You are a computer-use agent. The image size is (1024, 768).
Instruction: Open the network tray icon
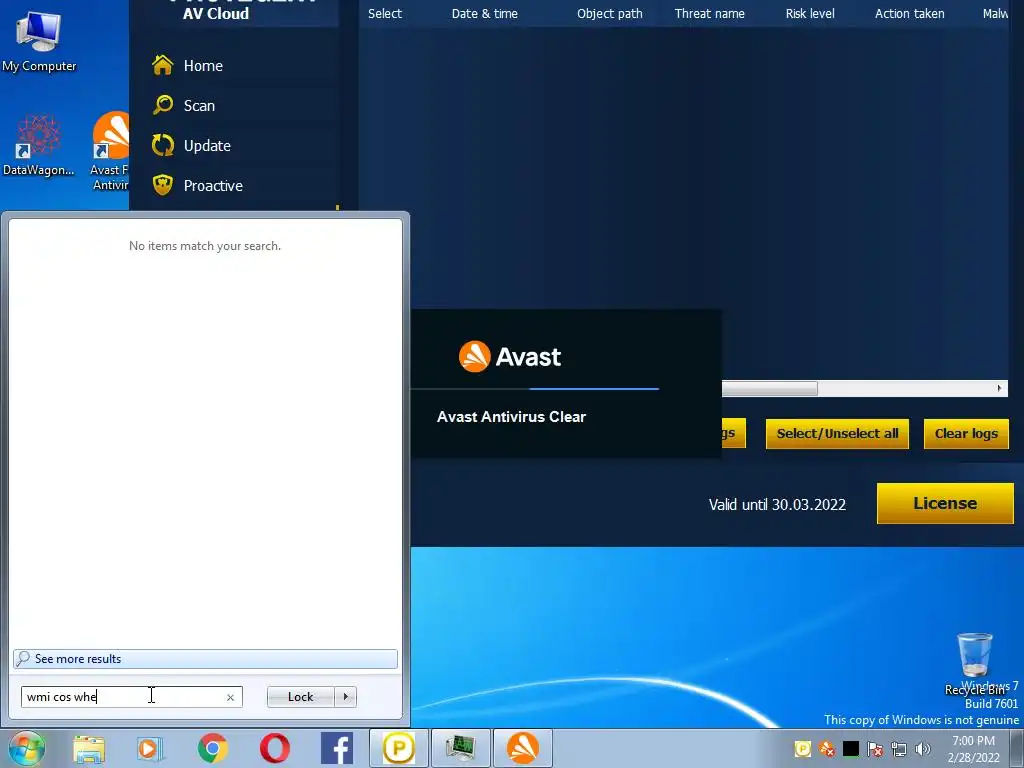[899, 749]
